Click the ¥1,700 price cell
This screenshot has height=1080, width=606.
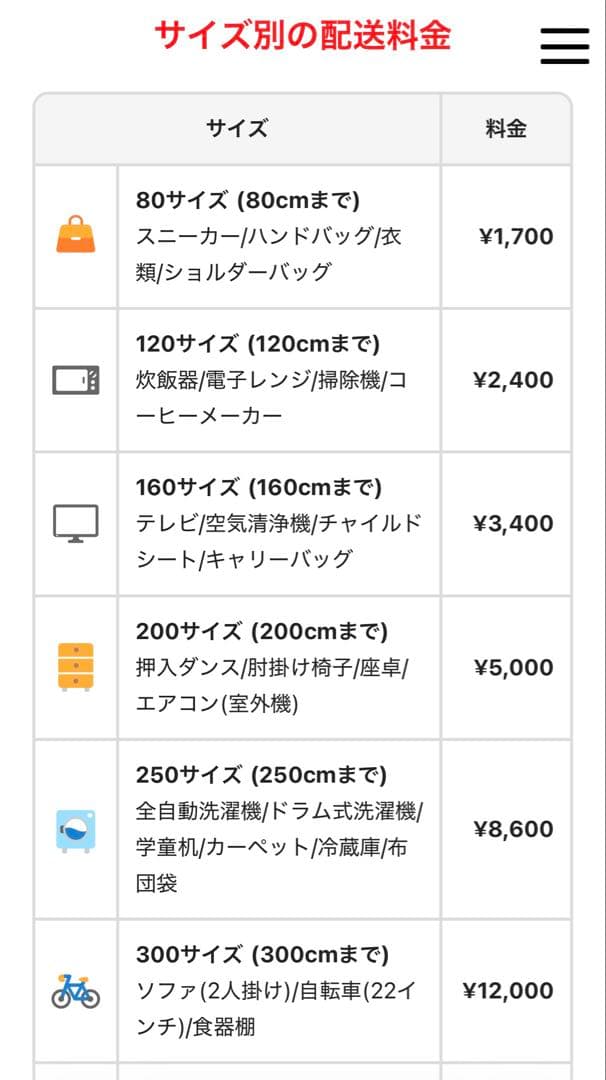509,236
